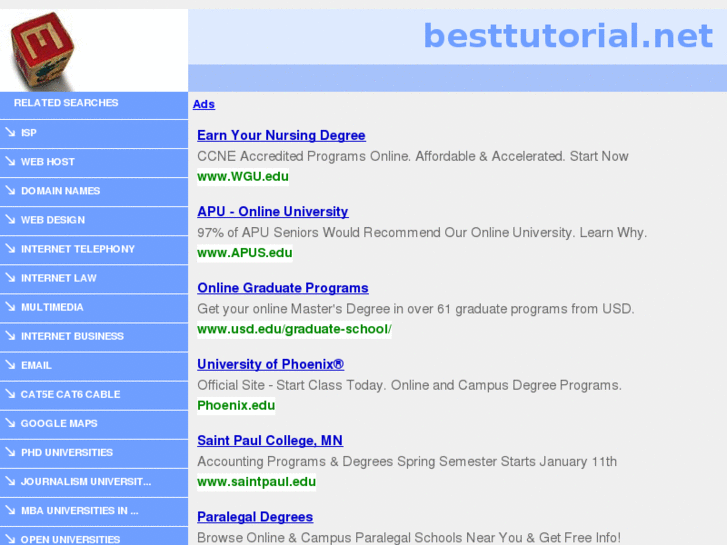Click the arrow icon beside CAT5E CAT6 CABLE
The image size is (727, 545).
coord(11,394)
